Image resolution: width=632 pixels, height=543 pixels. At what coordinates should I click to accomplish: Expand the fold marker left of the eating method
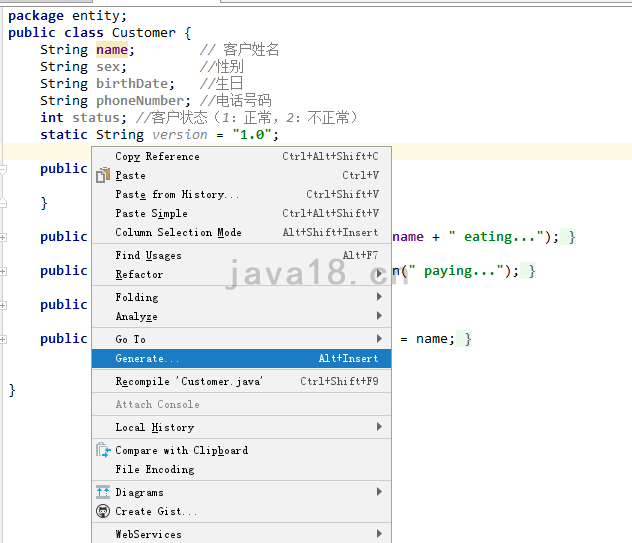(4, 237)
